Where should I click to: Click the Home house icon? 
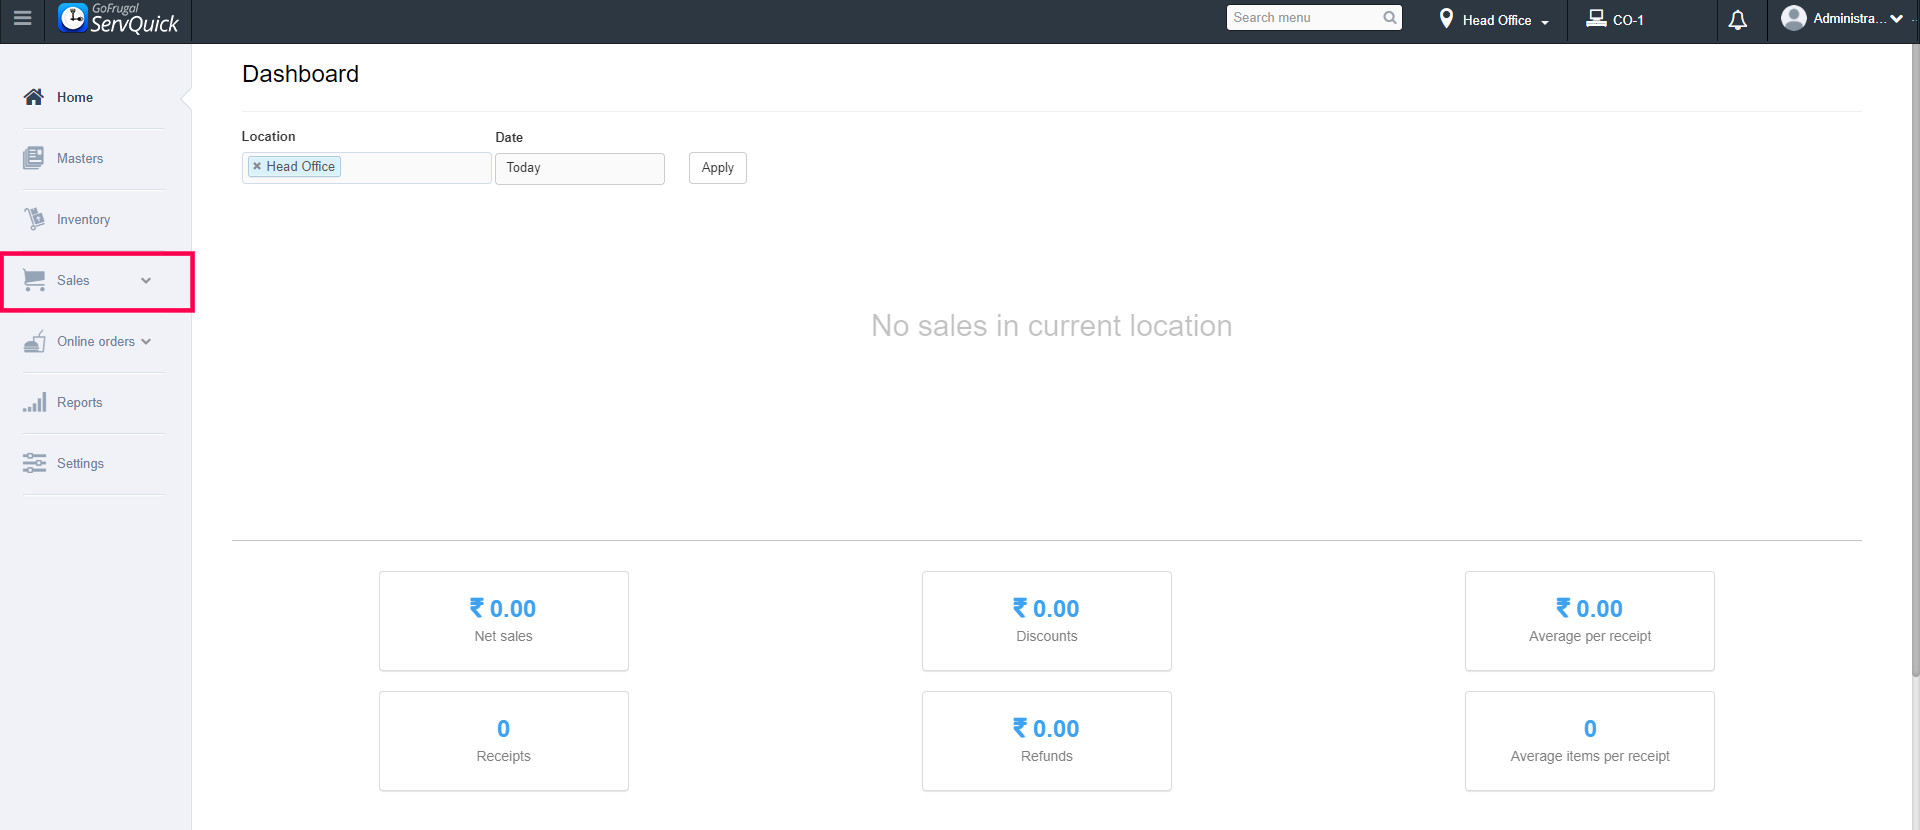(x=34, y=97)
